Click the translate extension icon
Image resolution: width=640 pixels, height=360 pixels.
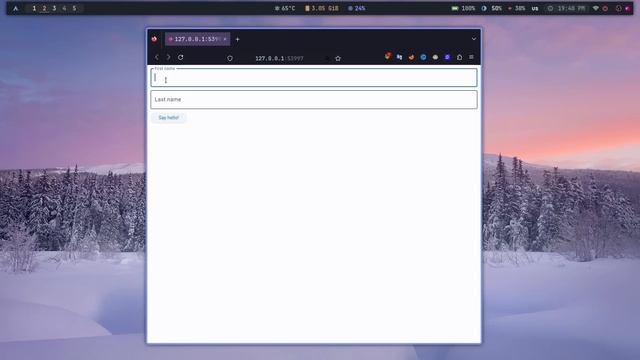[x=400, y=57]
